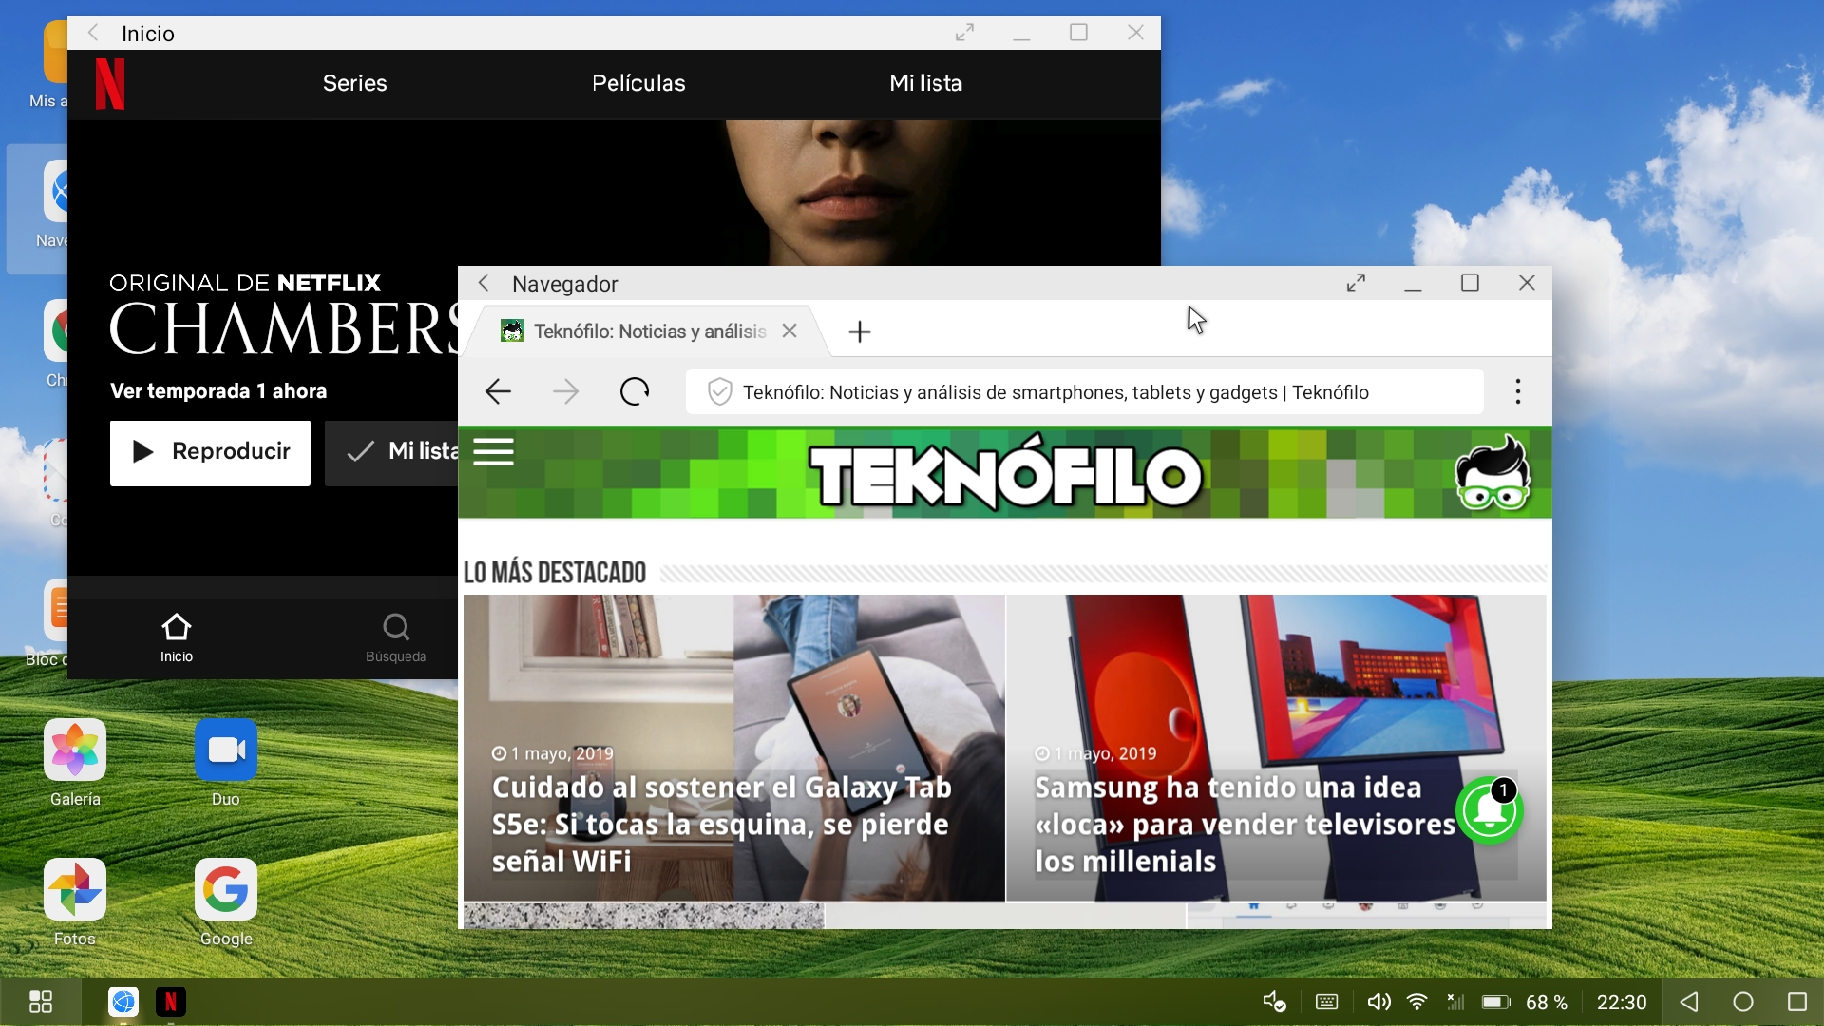Switch to the browser via taskbar icon
This screenshot has height=1026, width=1824.
(x=124, y=1002)
